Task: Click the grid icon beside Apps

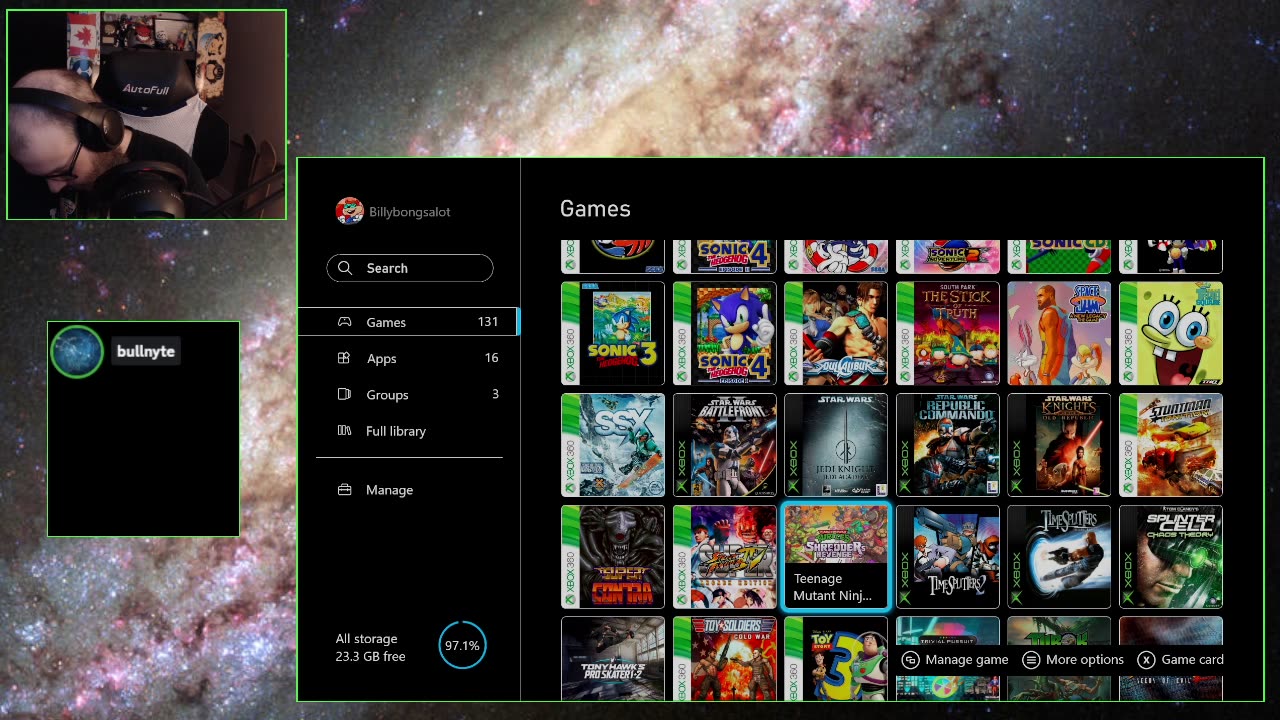Action: 344,358
